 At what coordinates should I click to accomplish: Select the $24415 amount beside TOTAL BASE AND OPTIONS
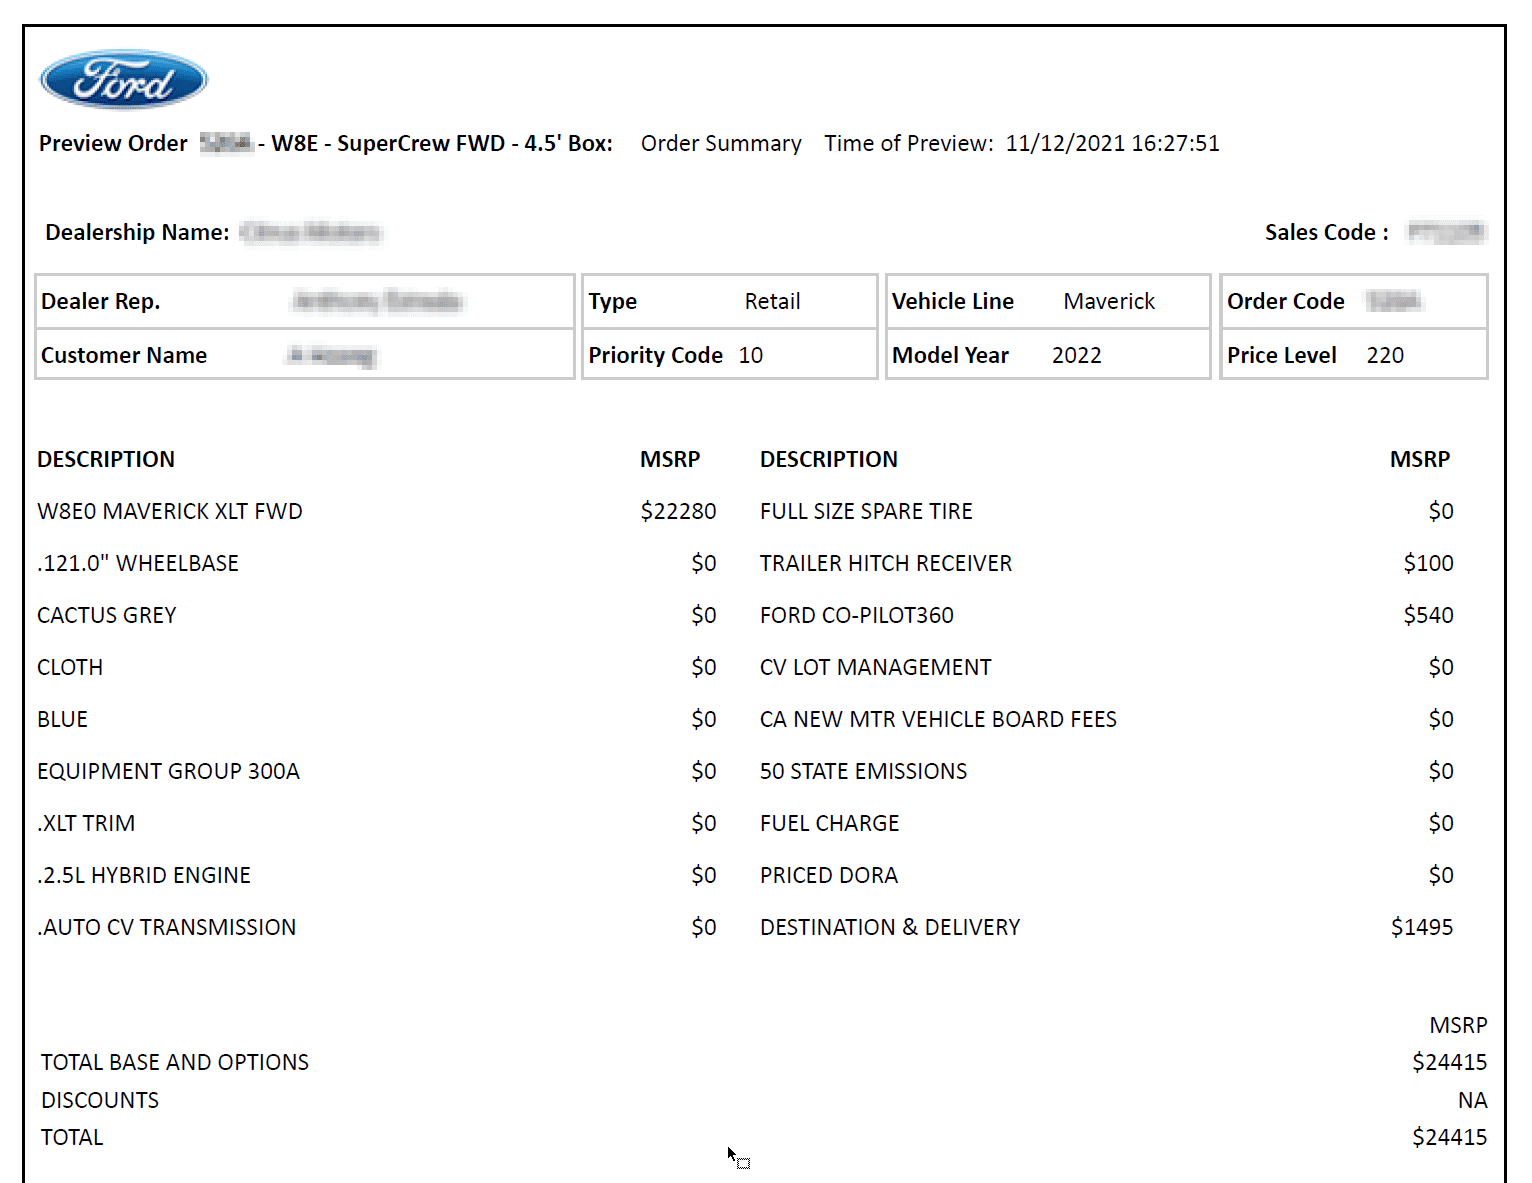coord(1450,1063)
